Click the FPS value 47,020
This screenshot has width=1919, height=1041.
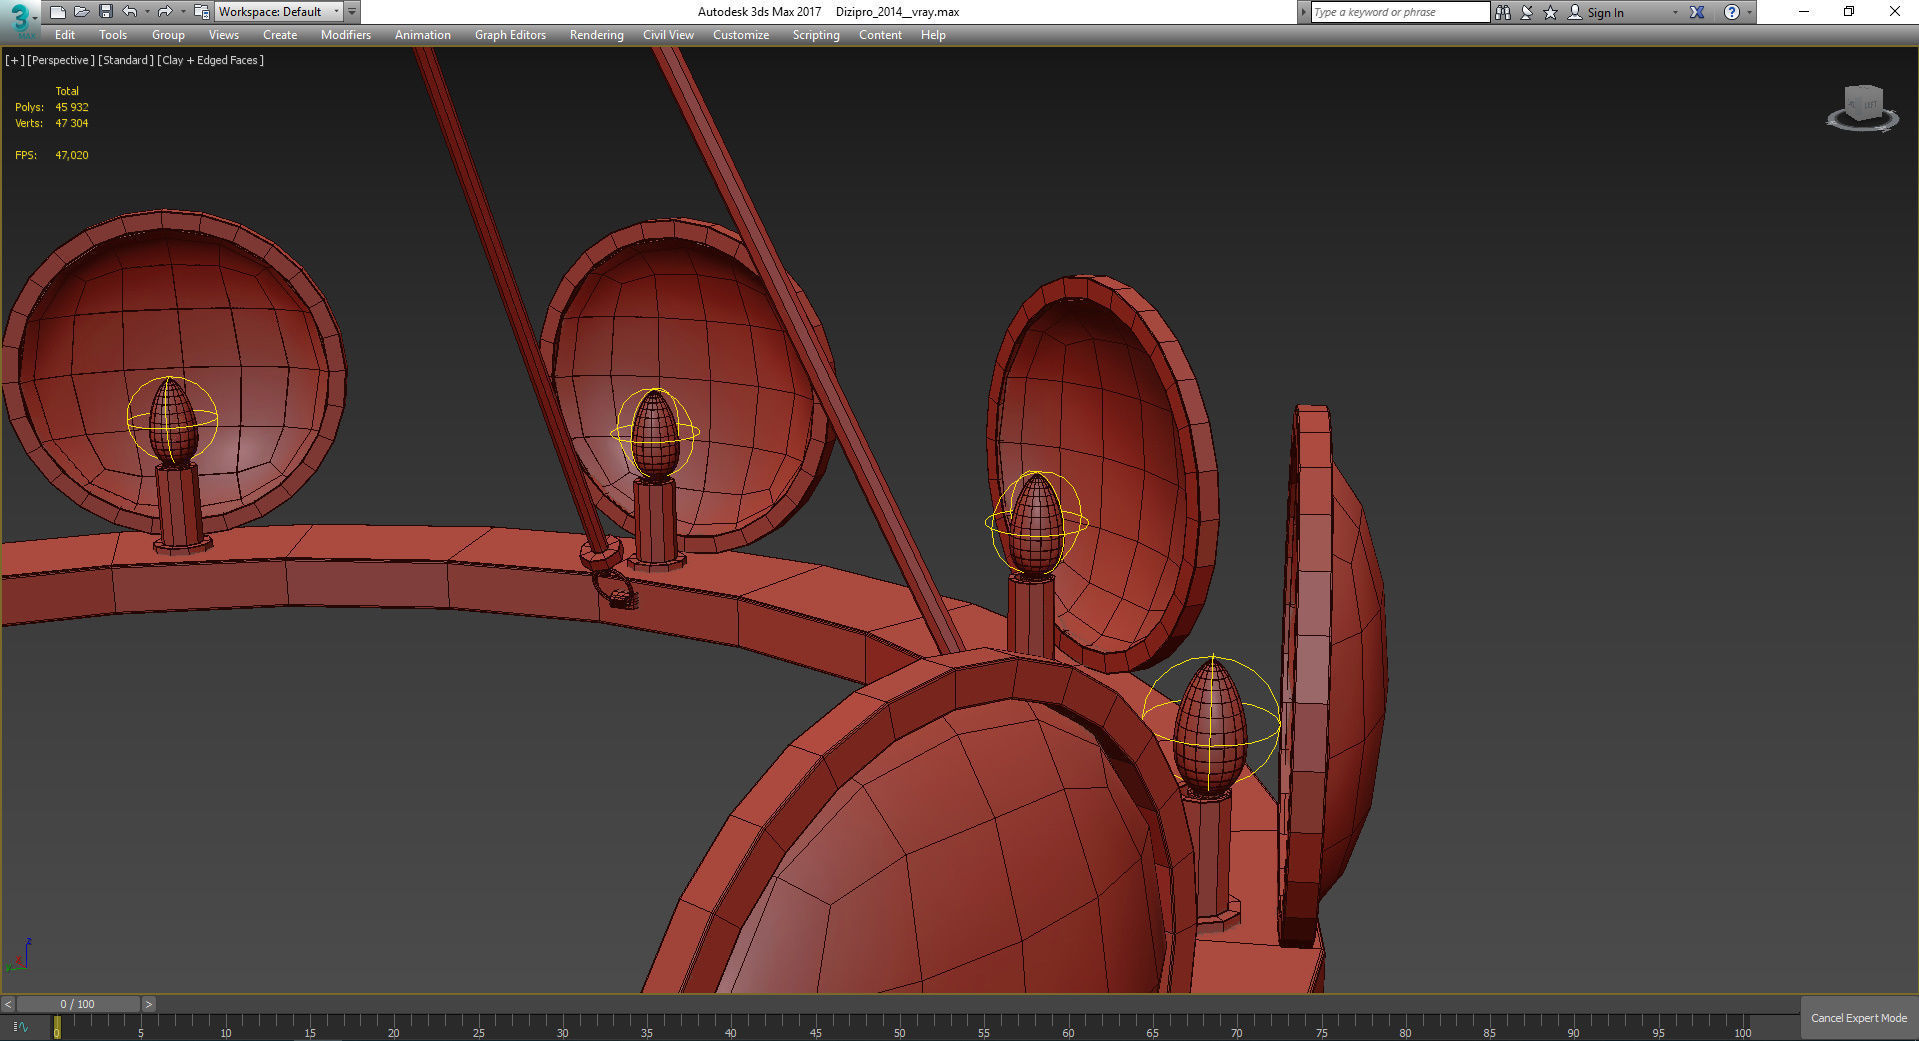(x=72, y=155)
